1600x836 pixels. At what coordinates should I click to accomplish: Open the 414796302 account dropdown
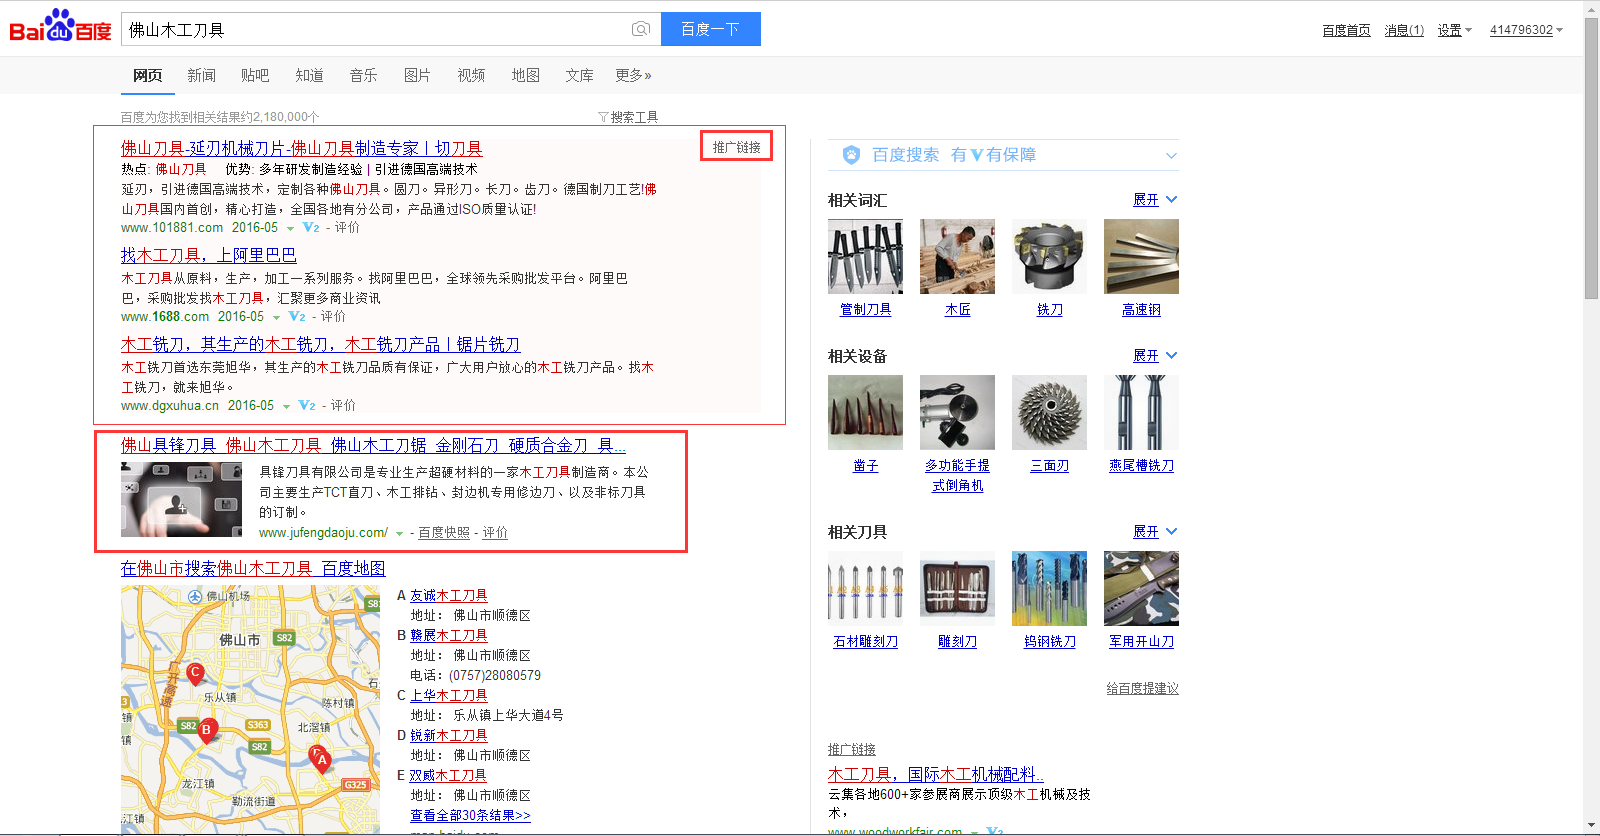[x=1525, y=30]
